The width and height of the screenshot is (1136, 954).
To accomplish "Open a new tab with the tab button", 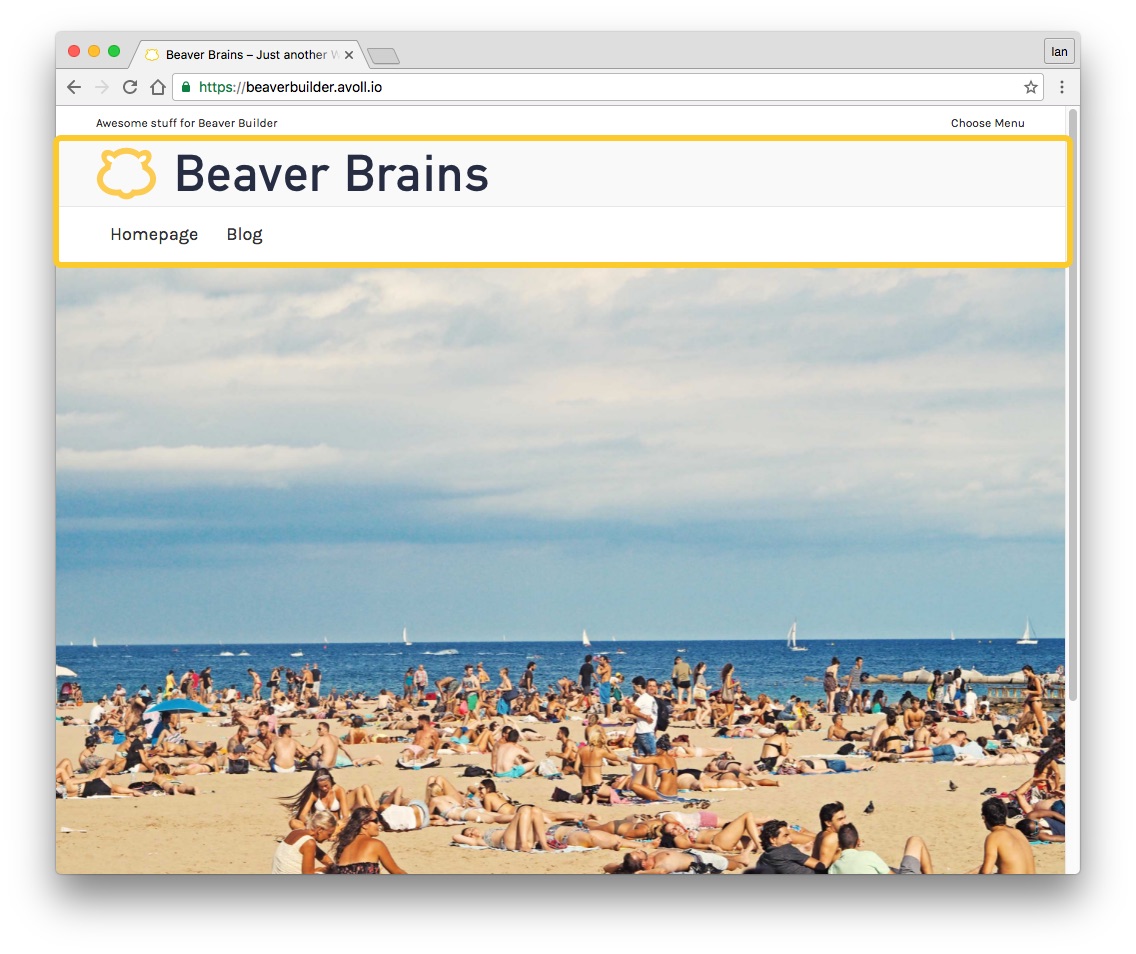I will 383,56.
